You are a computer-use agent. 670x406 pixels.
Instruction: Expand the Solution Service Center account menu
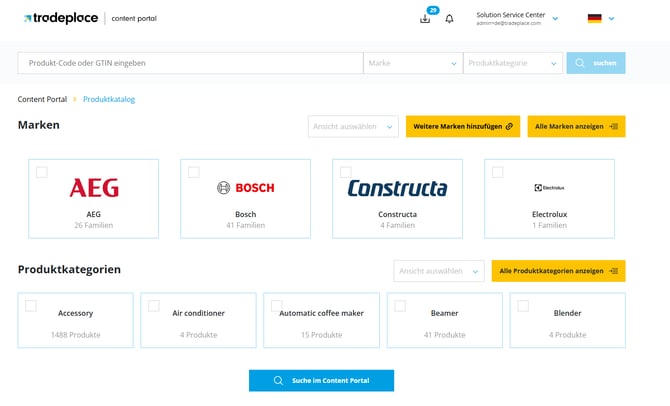[x=555, y=19]
